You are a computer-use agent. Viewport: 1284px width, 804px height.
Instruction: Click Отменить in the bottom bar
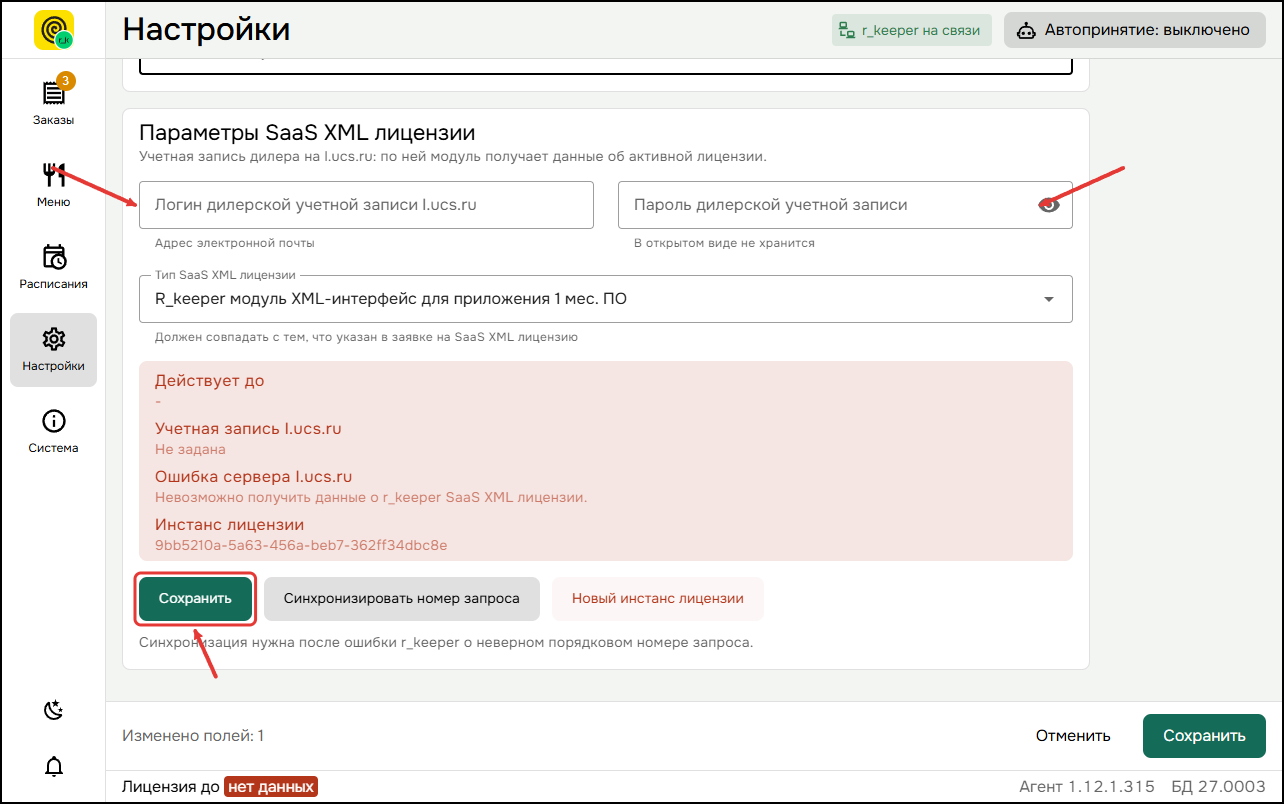coord(1073,736)
